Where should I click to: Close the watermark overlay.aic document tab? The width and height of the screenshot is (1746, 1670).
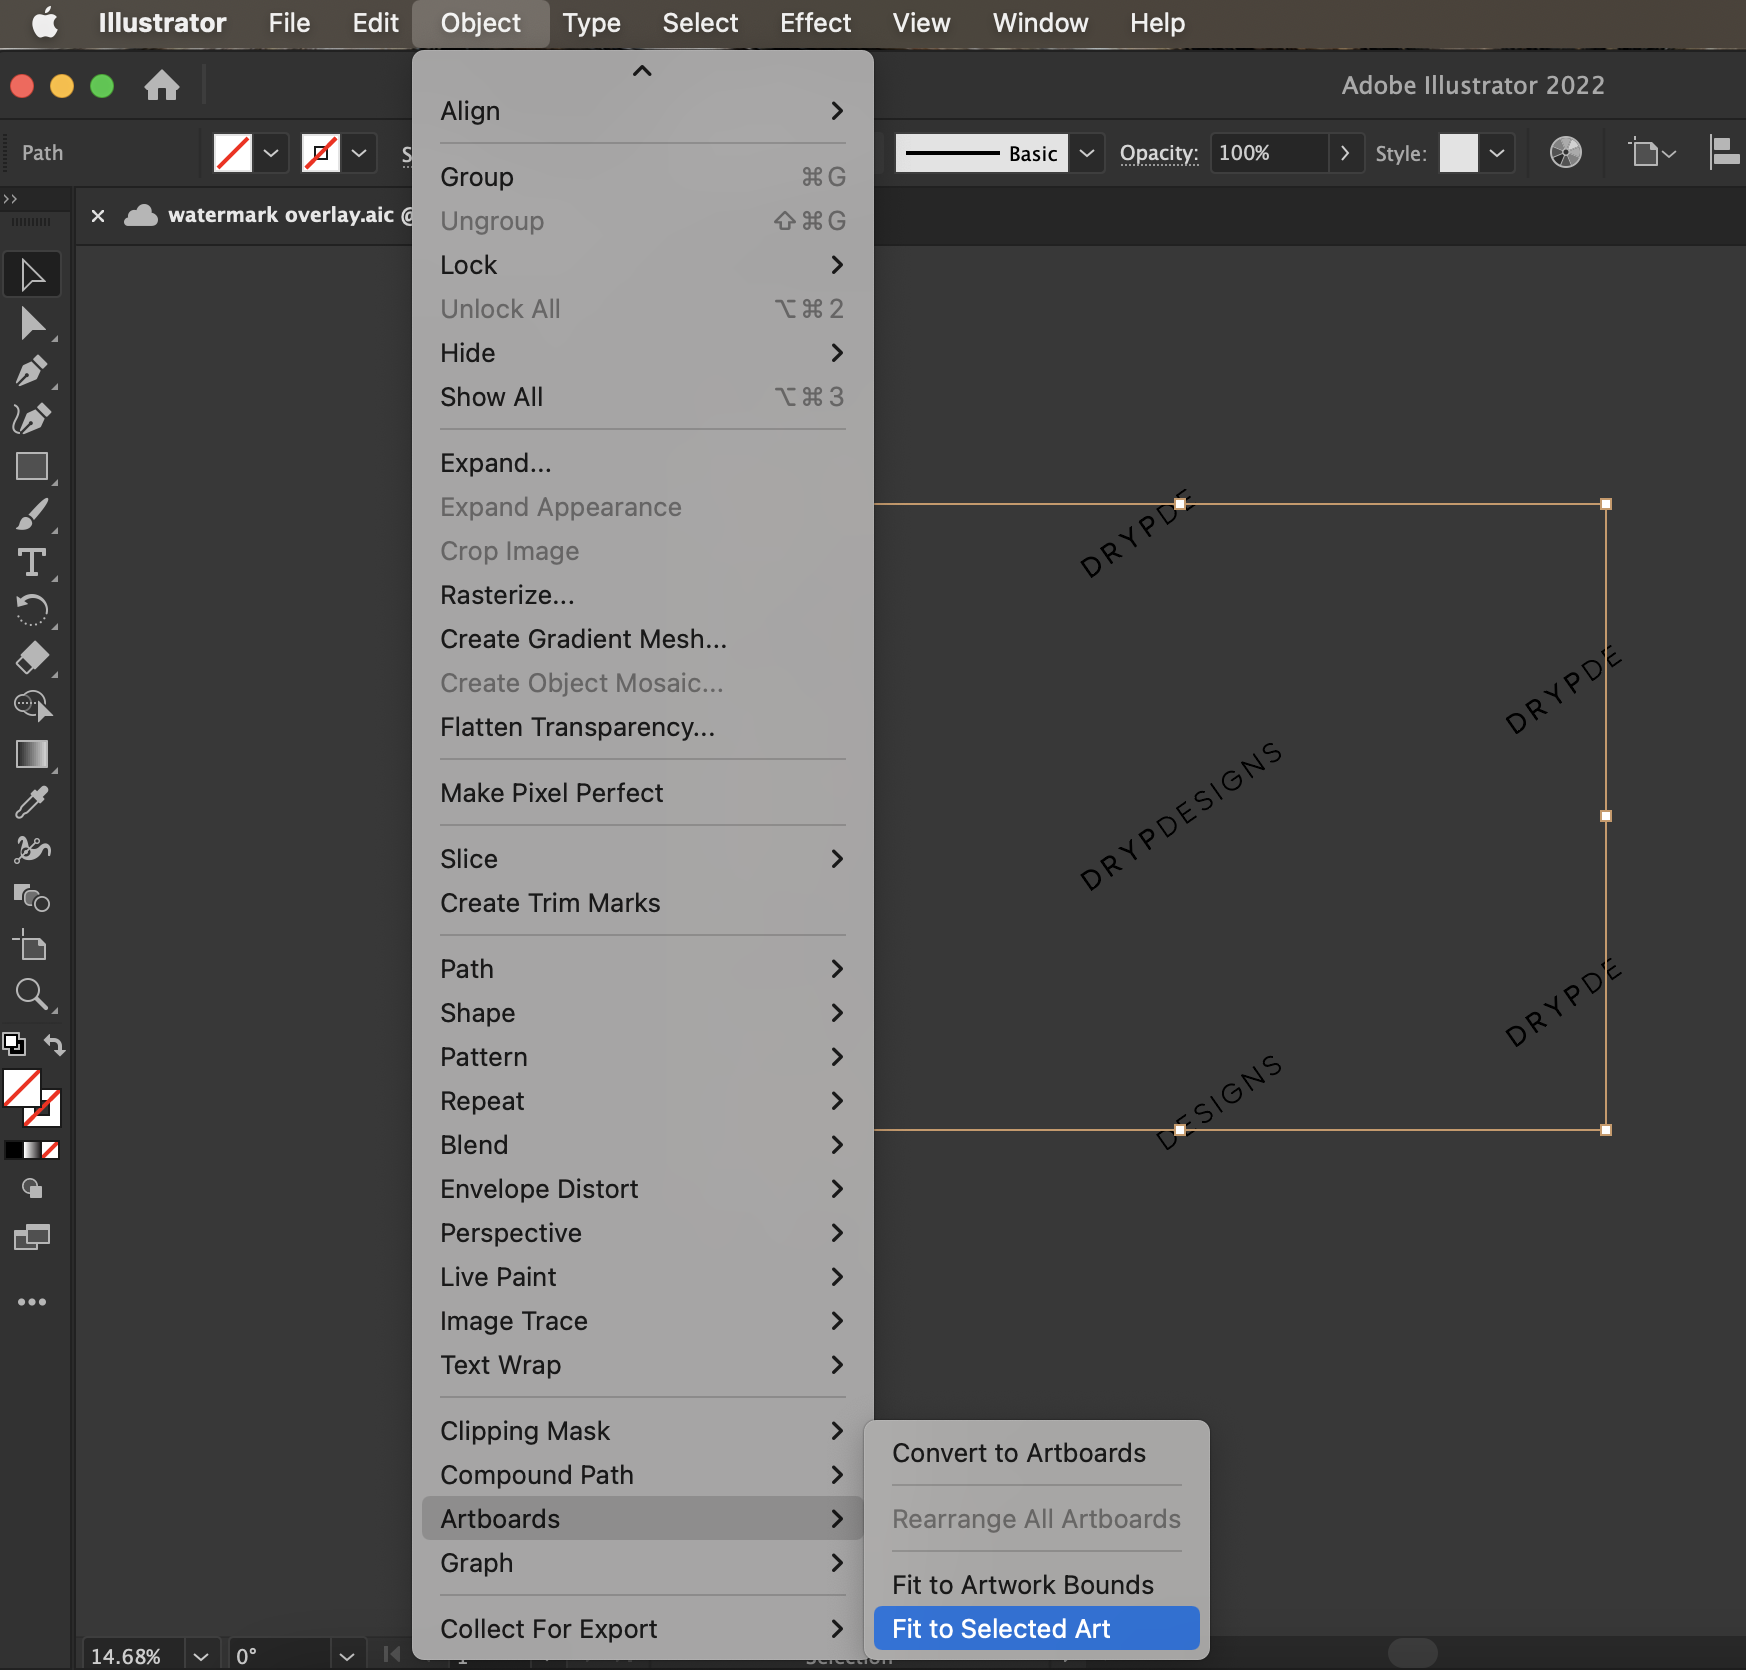click(x=98, y=215)
